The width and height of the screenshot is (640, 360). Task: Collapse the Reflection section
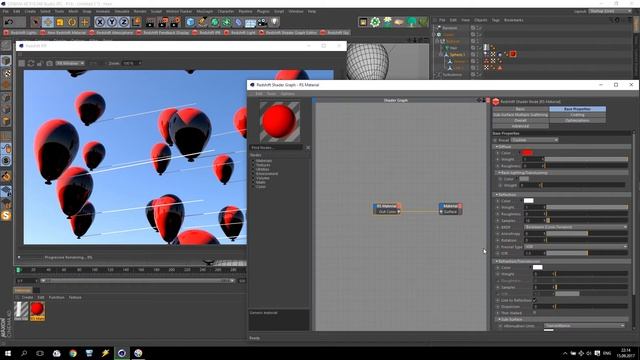pos(497,195)
